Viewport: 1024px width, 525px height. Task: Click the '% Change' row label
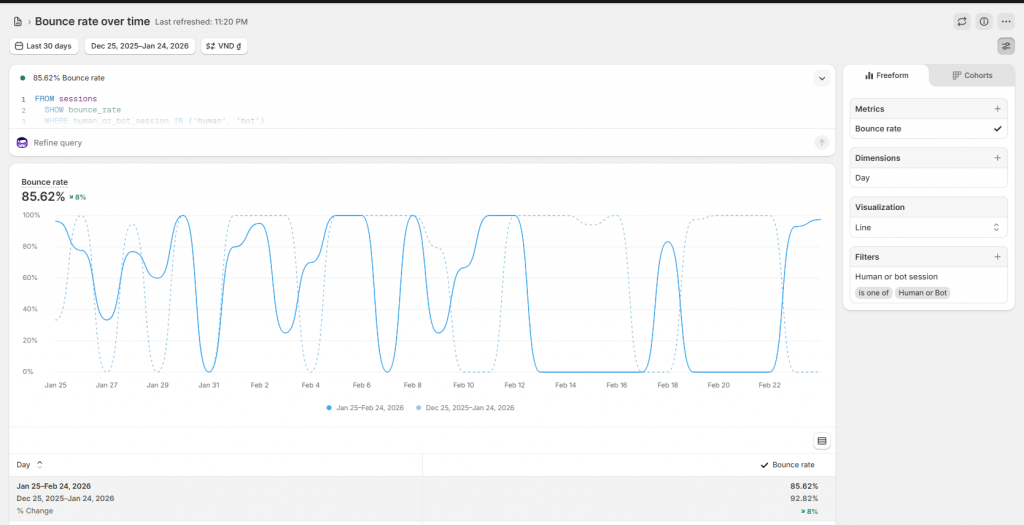point(35,511)
